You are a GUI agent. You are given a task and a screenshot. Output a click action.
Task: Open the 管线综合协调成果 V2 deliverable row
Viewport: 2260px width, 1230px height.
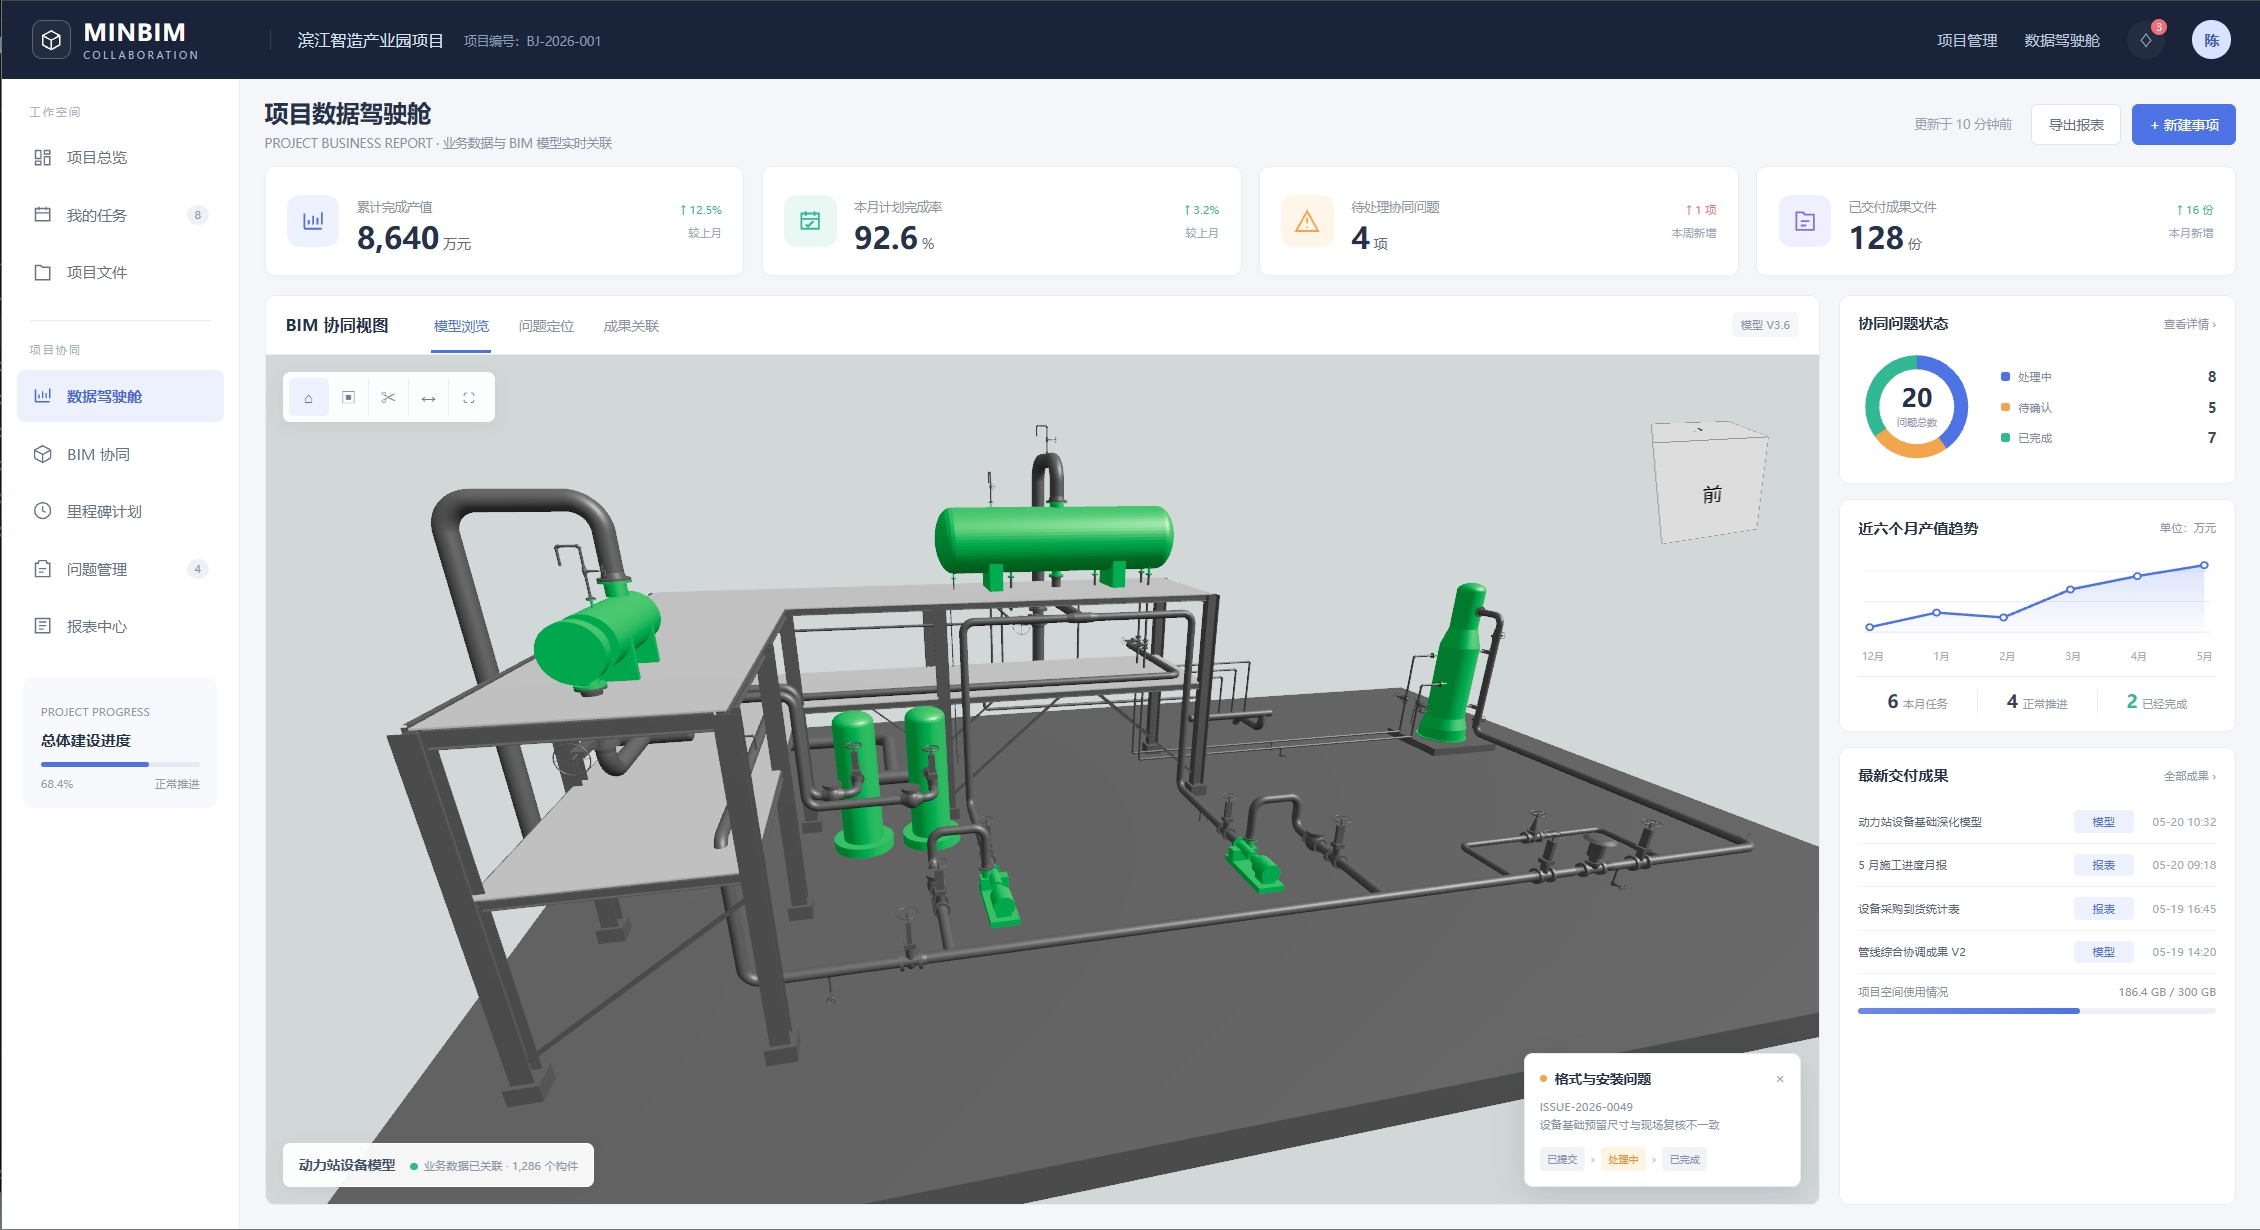pyautogui.click(x=2036, y=952)
